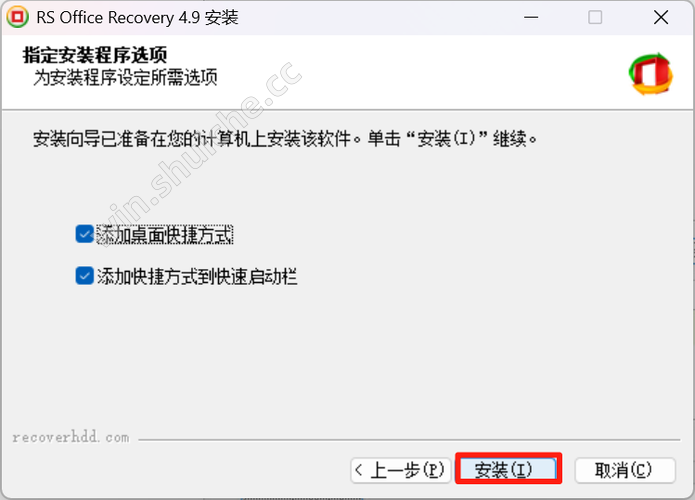The image size is (695, 500).
Task: Click the 添加桌面快捷方式 label text
Action: click(164, 234)
